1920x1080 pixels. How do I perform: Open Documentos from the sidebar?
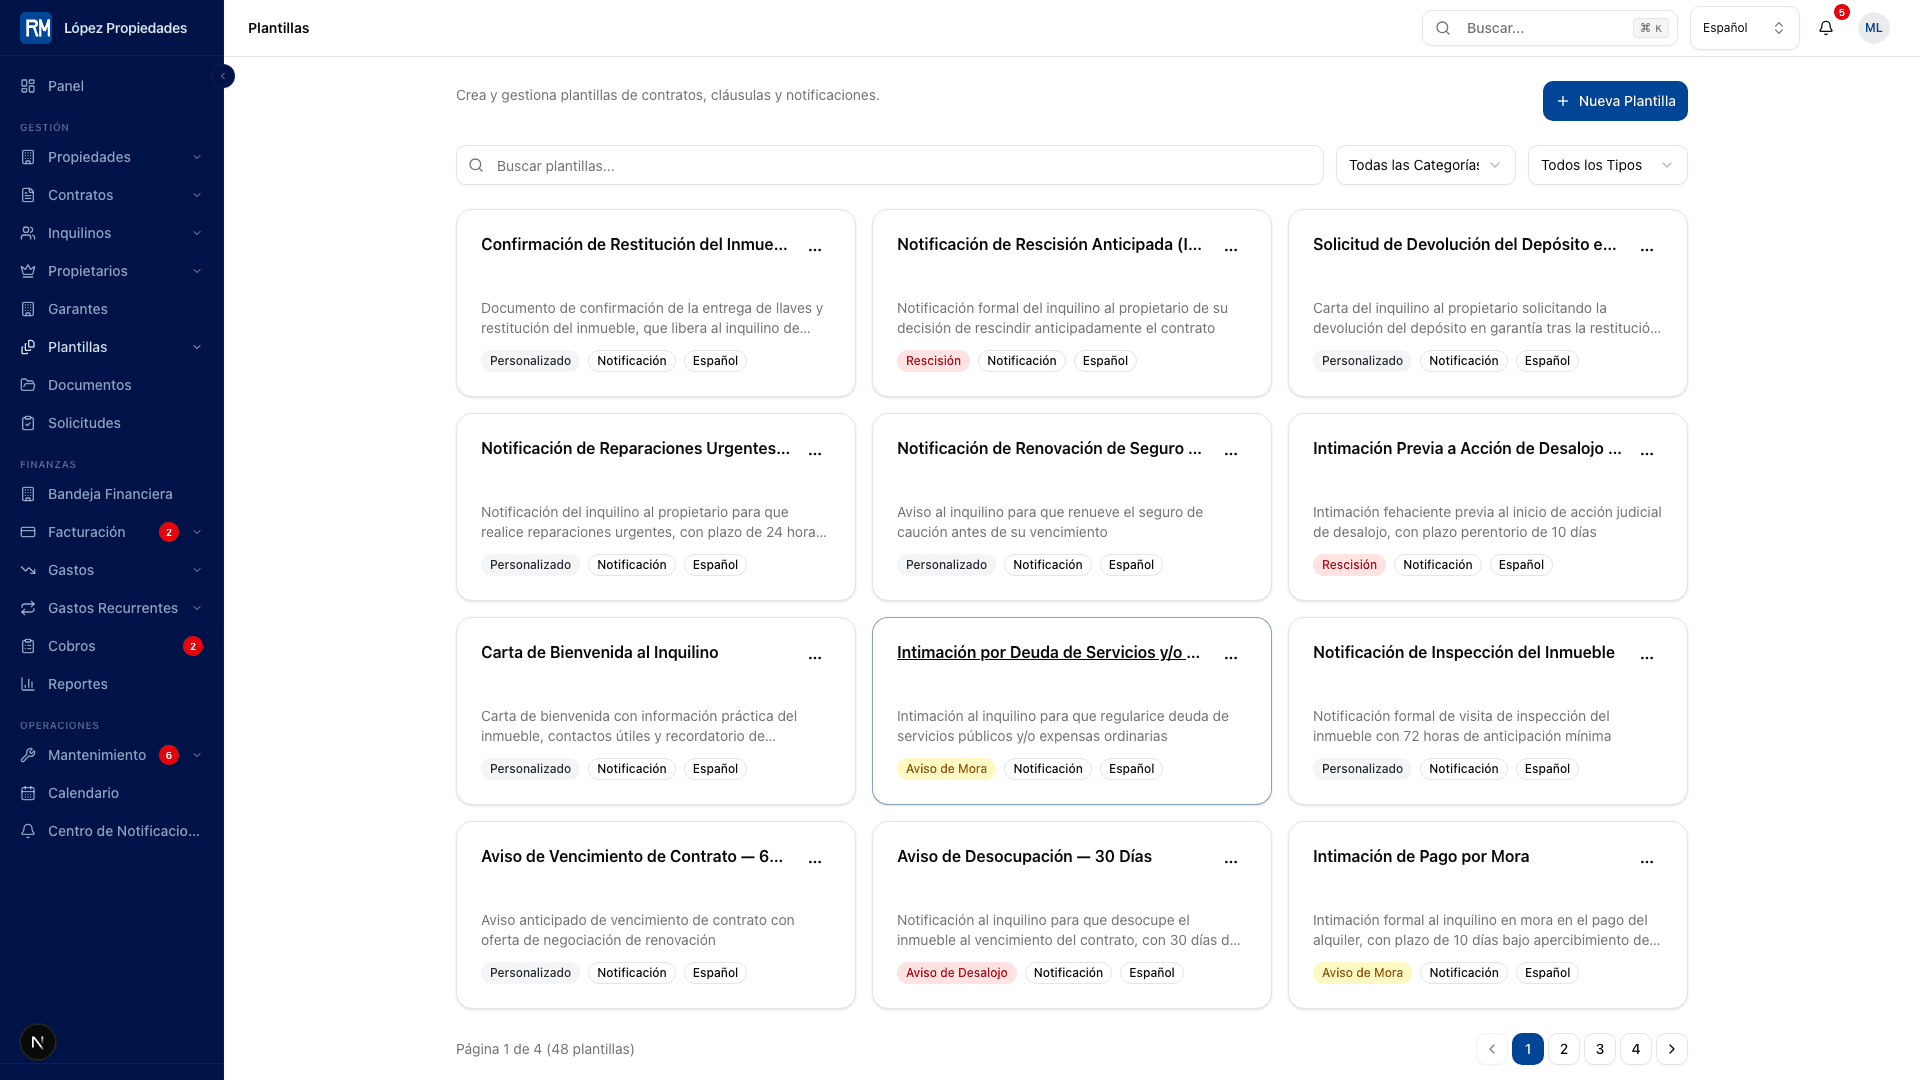[x=112, y=385]
